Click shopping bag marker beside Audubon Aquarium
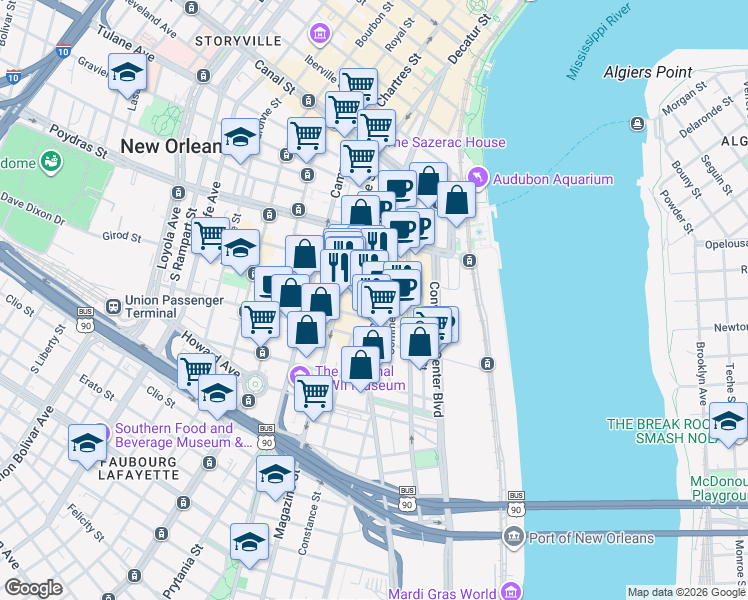Screen dimensions: 748x600 tap(457, 201)
